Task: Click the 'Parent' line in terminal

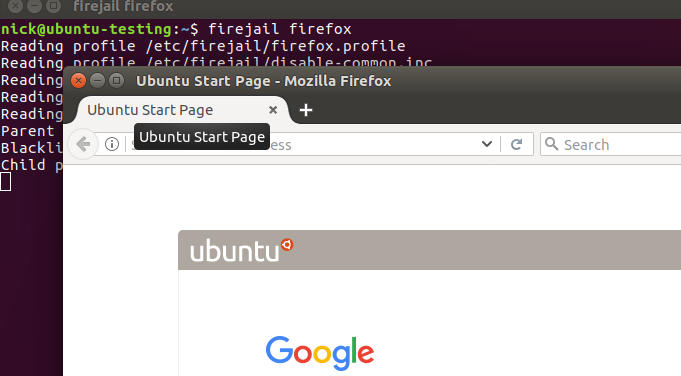Action: [28, 131]
